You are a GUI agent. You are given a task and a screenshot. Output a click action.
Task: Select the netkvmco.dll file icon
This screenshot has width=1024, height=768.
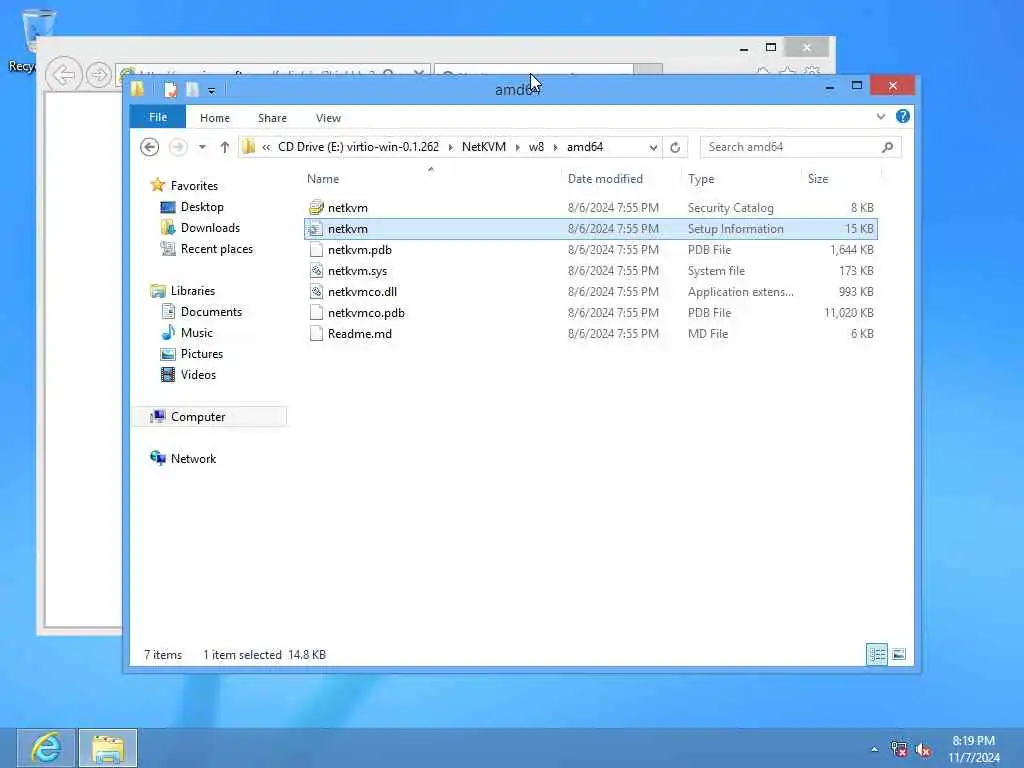point(316,291)
